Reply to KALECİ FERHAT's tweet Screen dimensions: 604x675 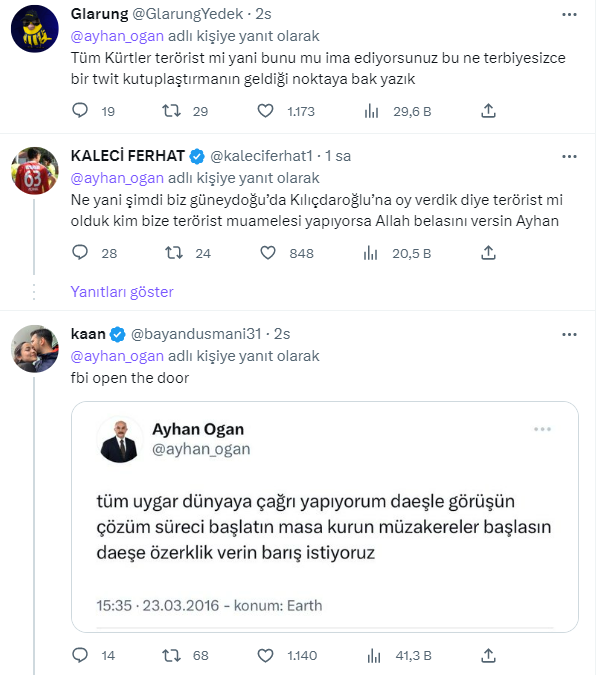[x=82, y=254]
